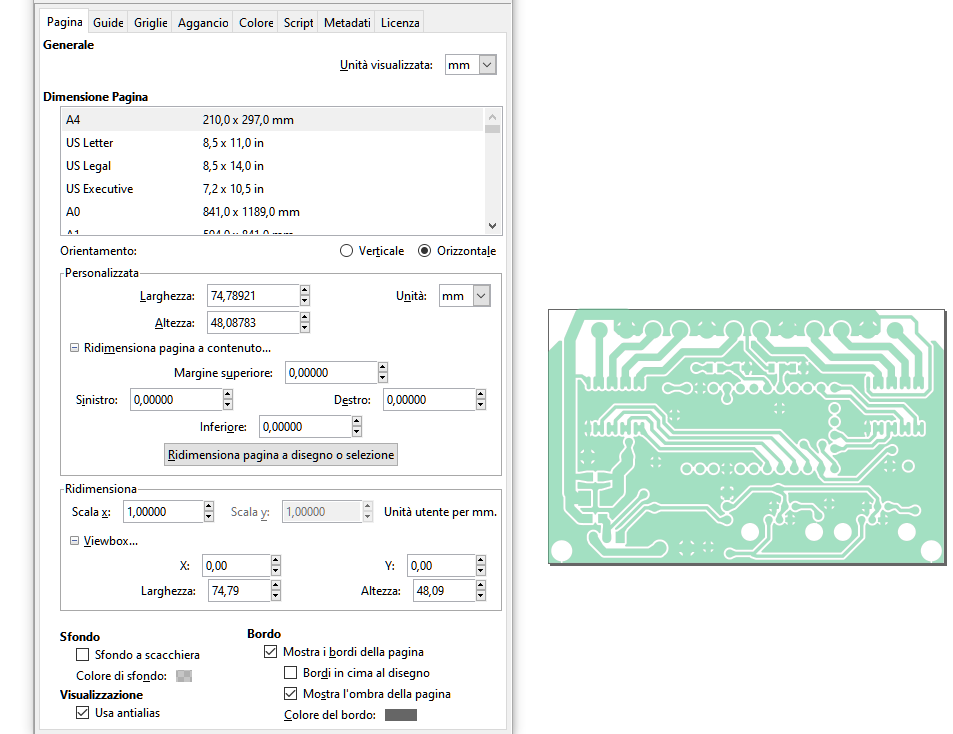Select the Licenza tab
This screenshot has height=734, width=953.
coord(400,22)
